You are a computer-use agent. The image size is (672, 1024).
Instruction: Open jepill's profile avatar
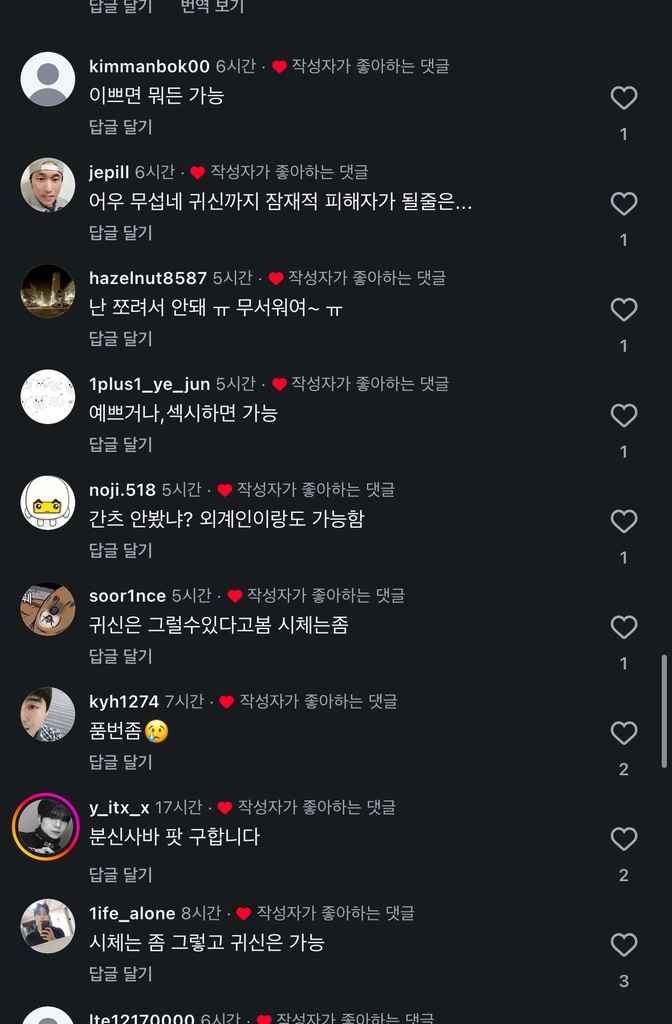pyautogui.click(x=48, y=185)
